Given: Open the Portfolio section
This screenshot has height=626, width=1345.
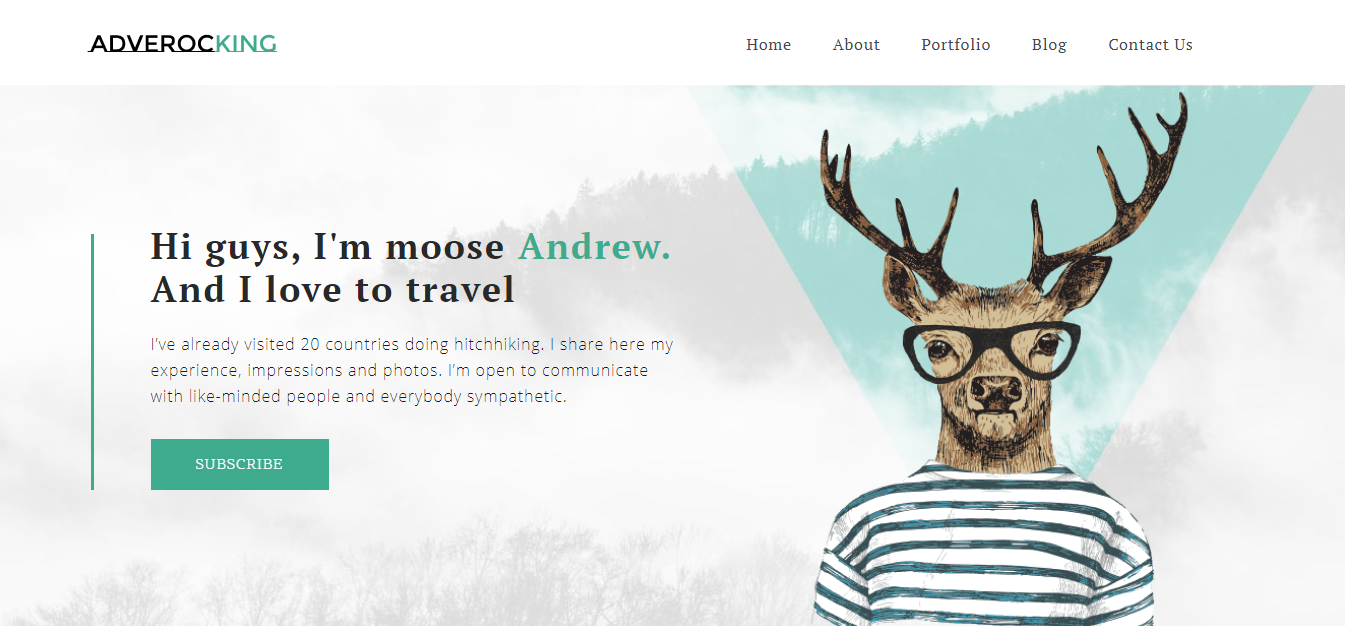Looking at the screenshot, I should click(x=955, y=45).
